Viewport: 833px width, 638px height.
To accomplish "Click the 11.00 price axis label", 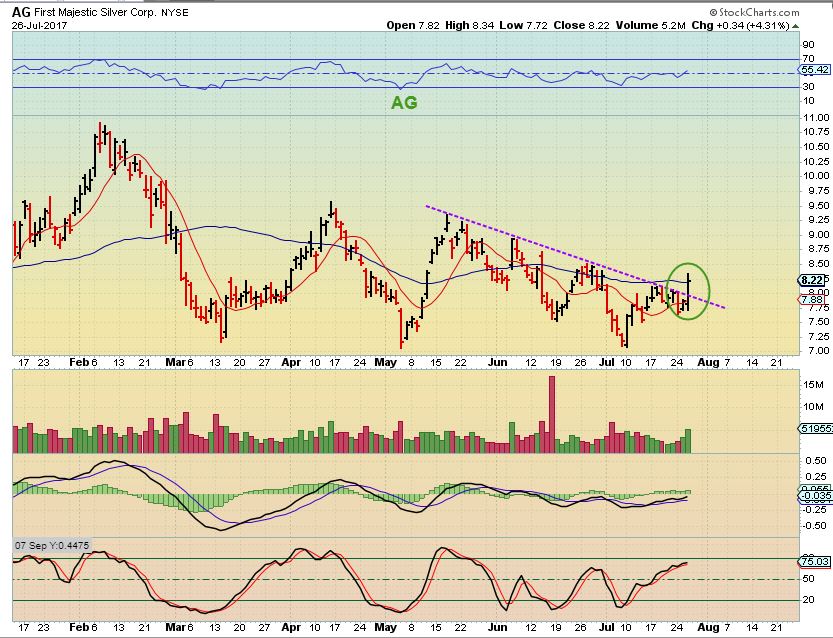I will point(817,117).
